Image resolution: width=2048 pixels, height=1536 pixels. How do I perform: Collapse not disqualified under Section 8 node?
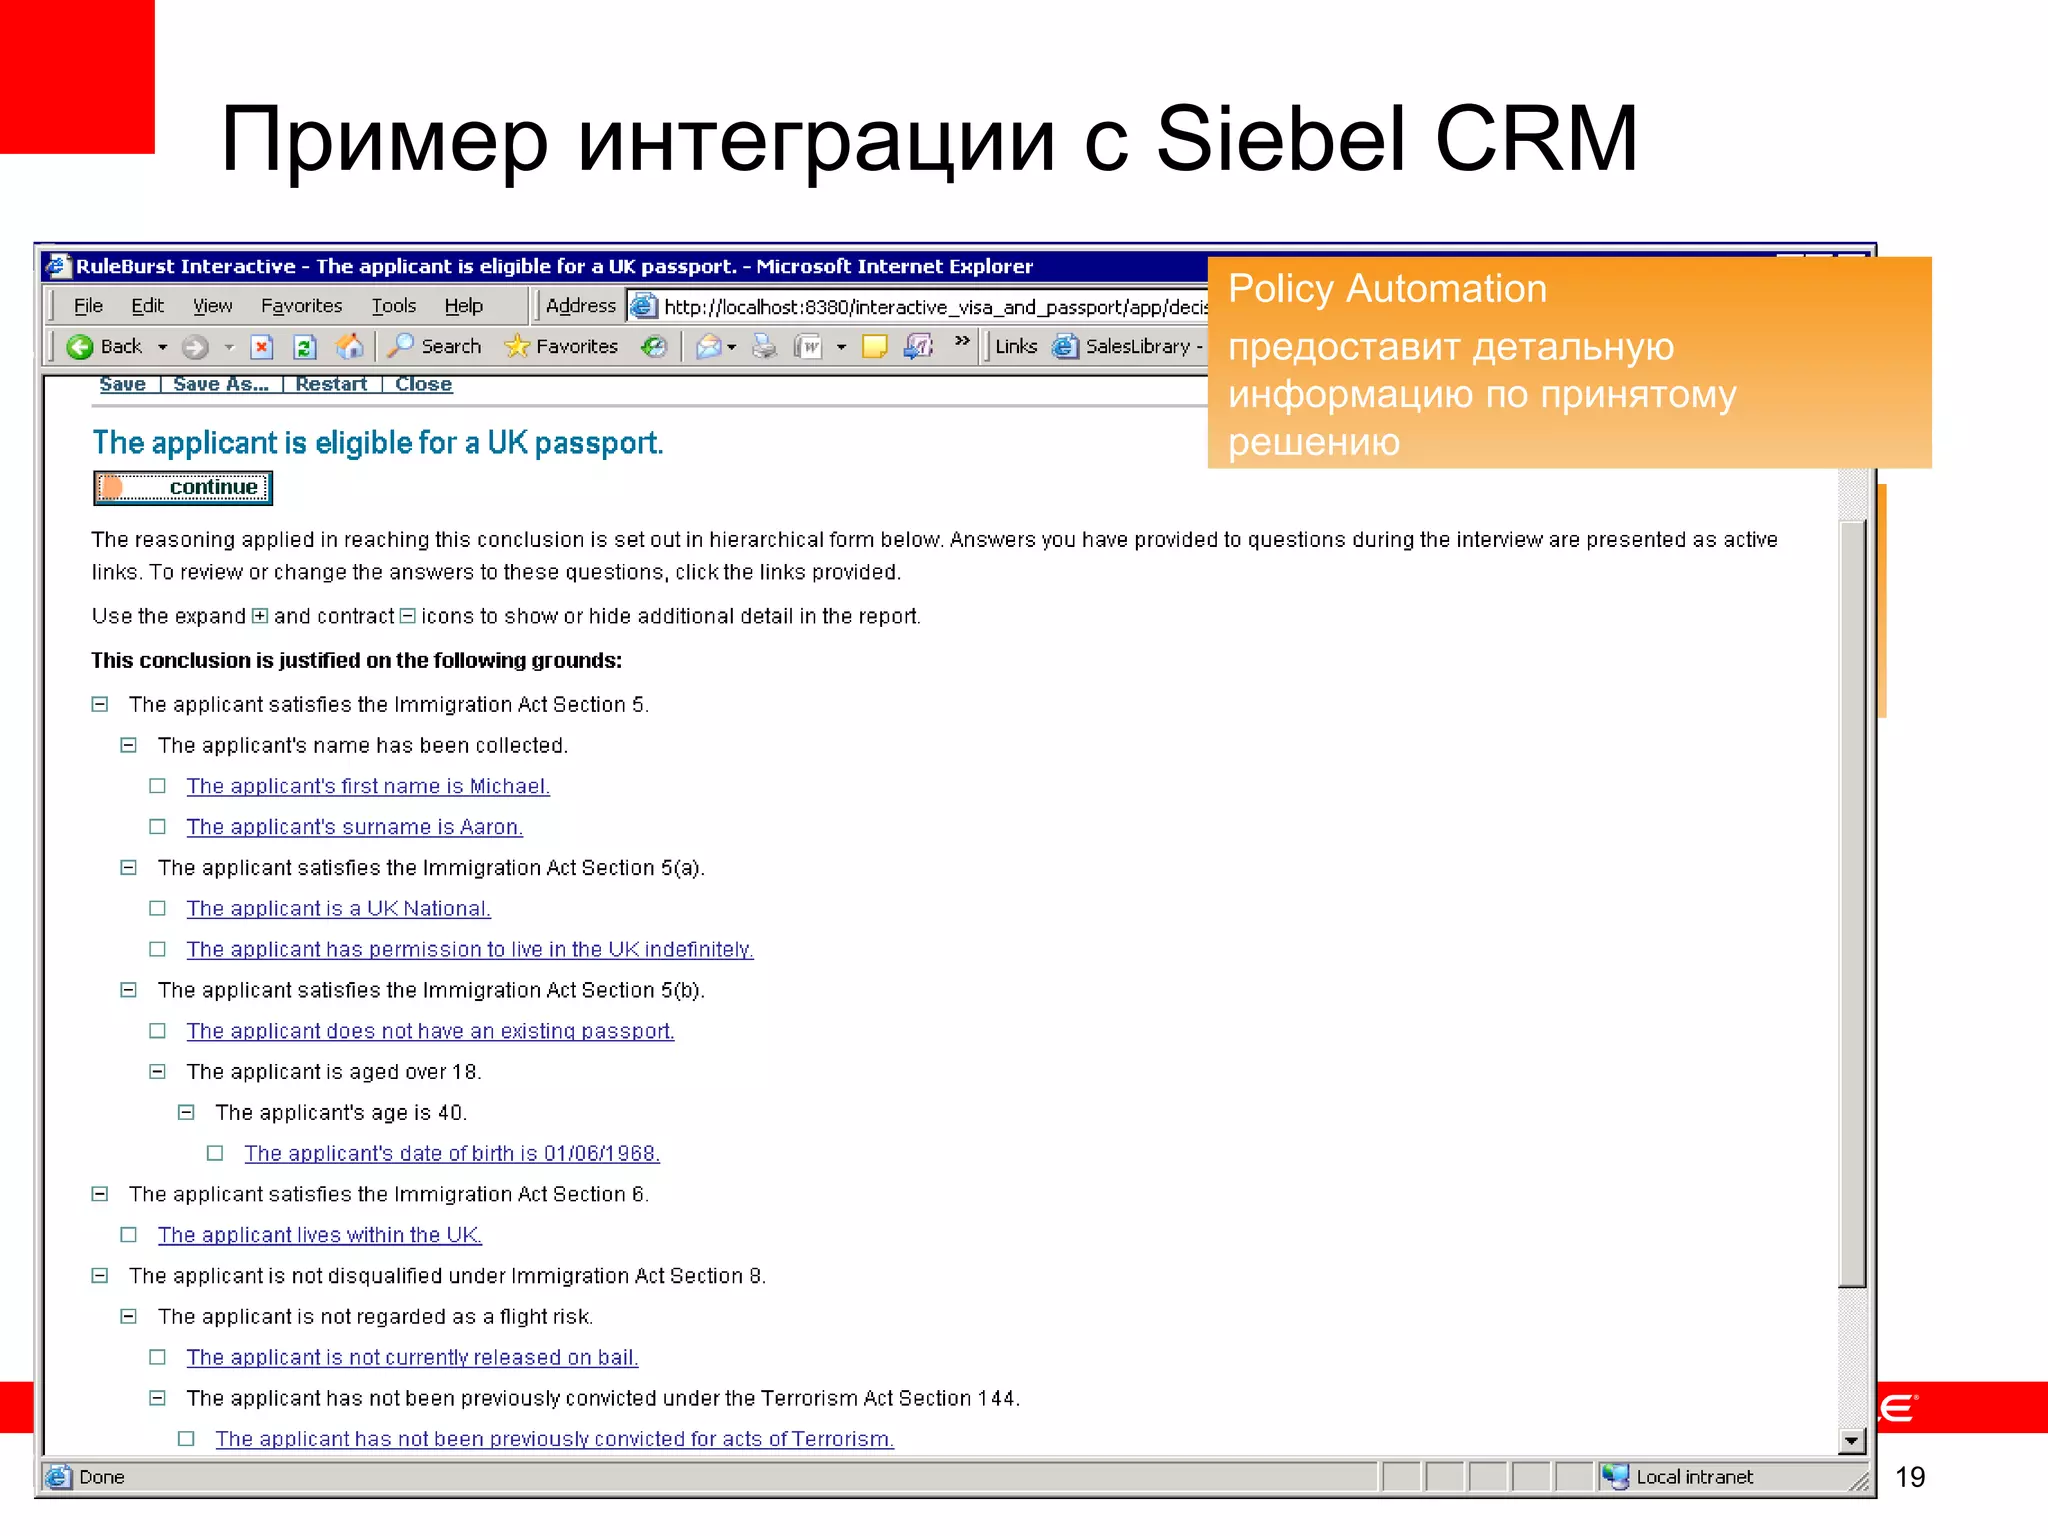pos(100,1275)
